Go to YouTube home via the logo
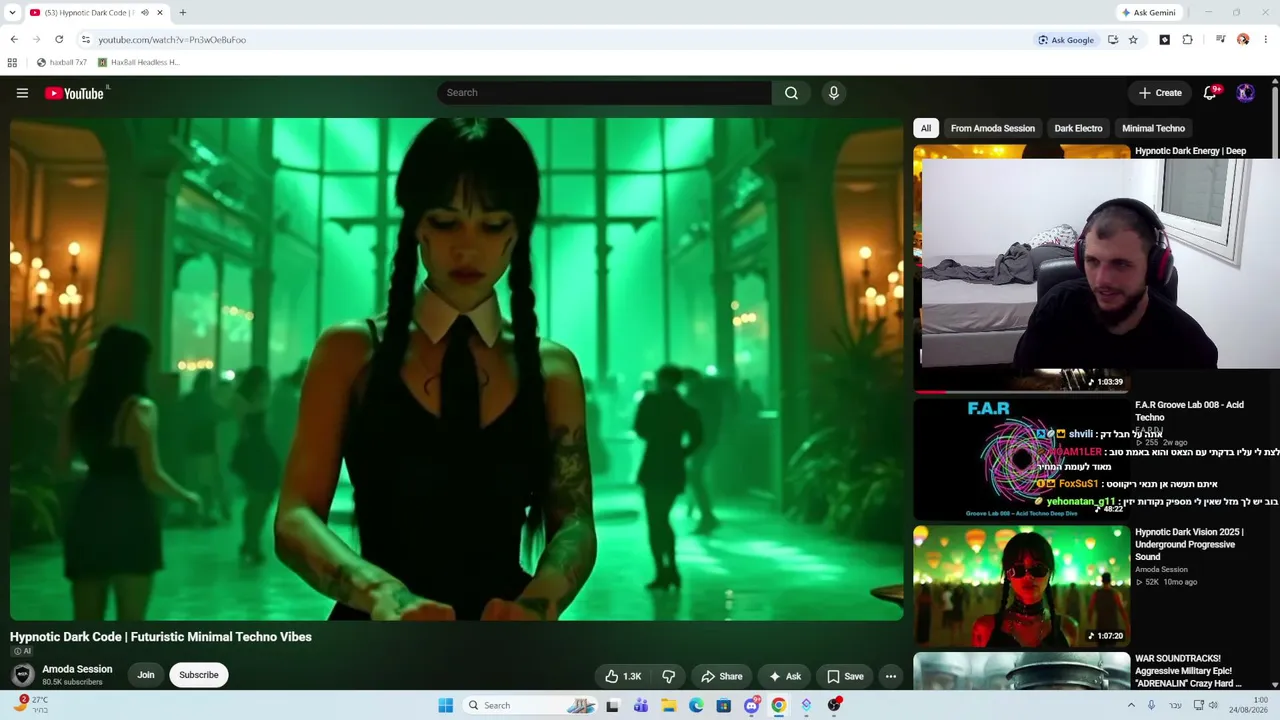The height and width of the screenshot is (720, 1280). (x=75, y=93)
